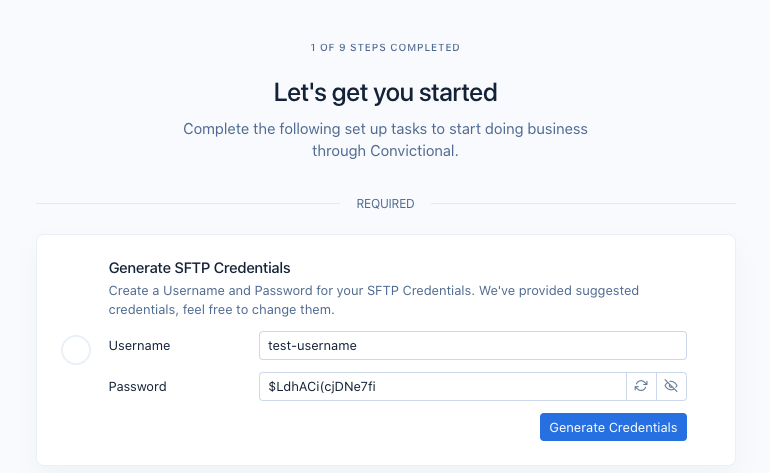Toggle password visibility with the eye icon
Screen dimensions: 770x473
tap(671, 386)
